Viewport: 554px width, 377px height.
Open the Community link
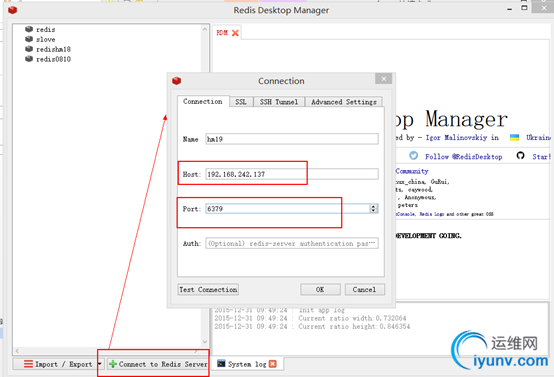click(412, 171)
